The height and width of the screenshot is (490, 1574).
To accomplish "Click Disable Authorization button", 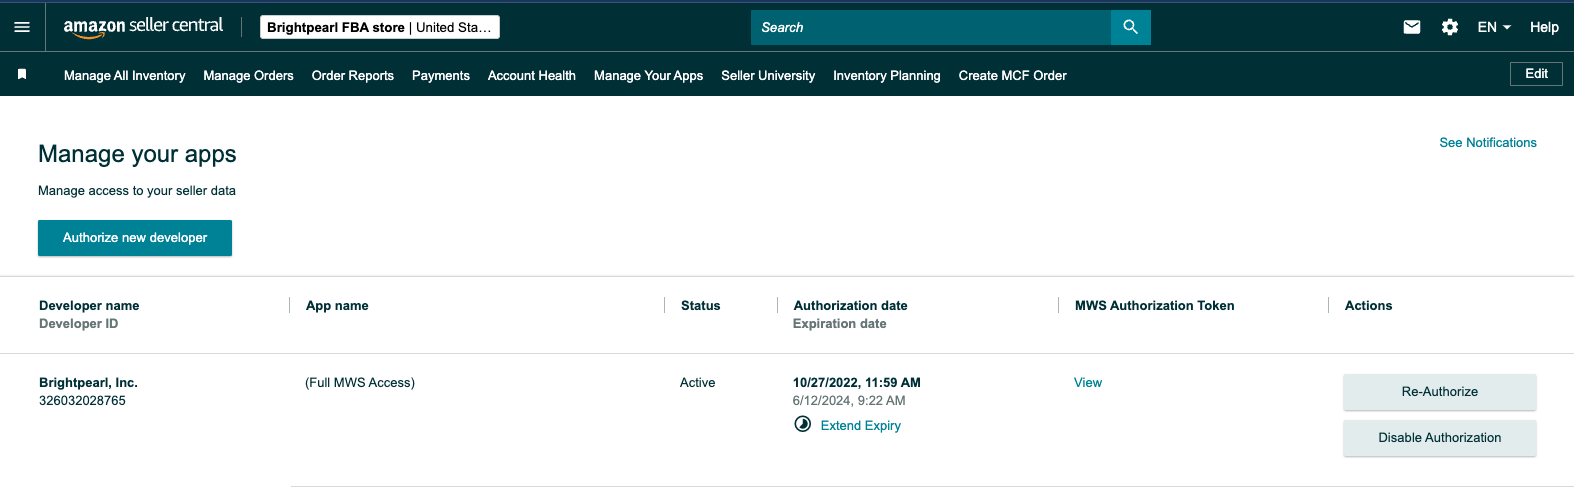I will click(1439, 438).
